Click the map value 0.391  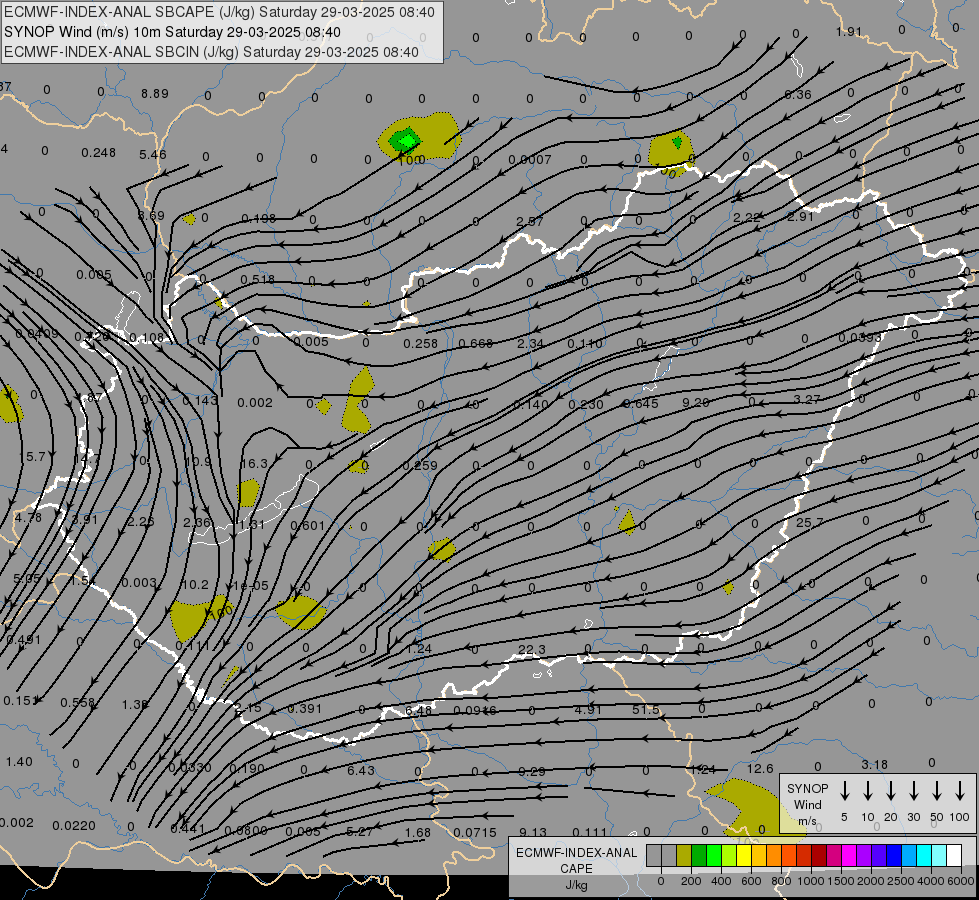pyautogui.click(x=305, y=708)
